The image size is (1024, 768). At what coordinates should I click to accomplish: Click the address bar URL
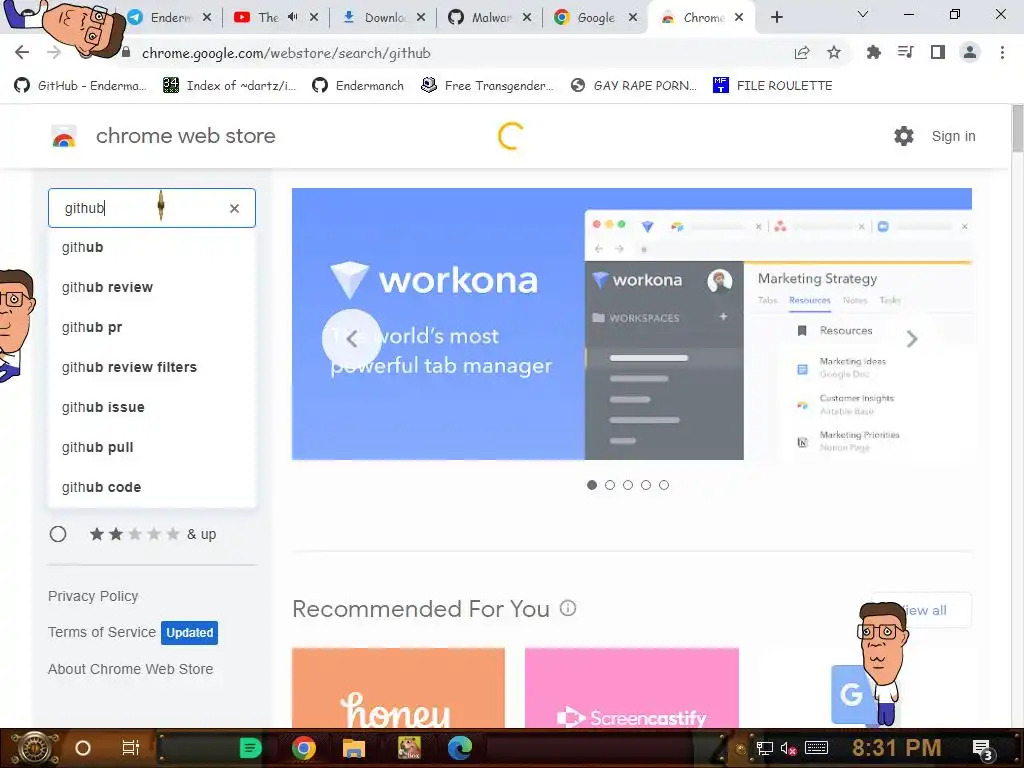tap(286, 54)
